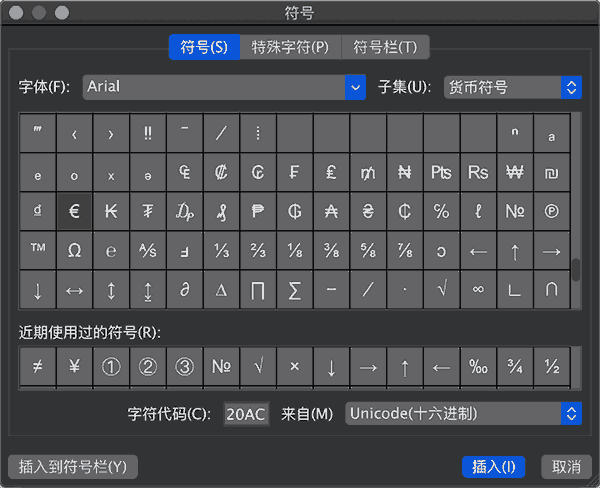Screen dimensions: 600x488
Task: Click the 取消 button
Action: (566, 467)
